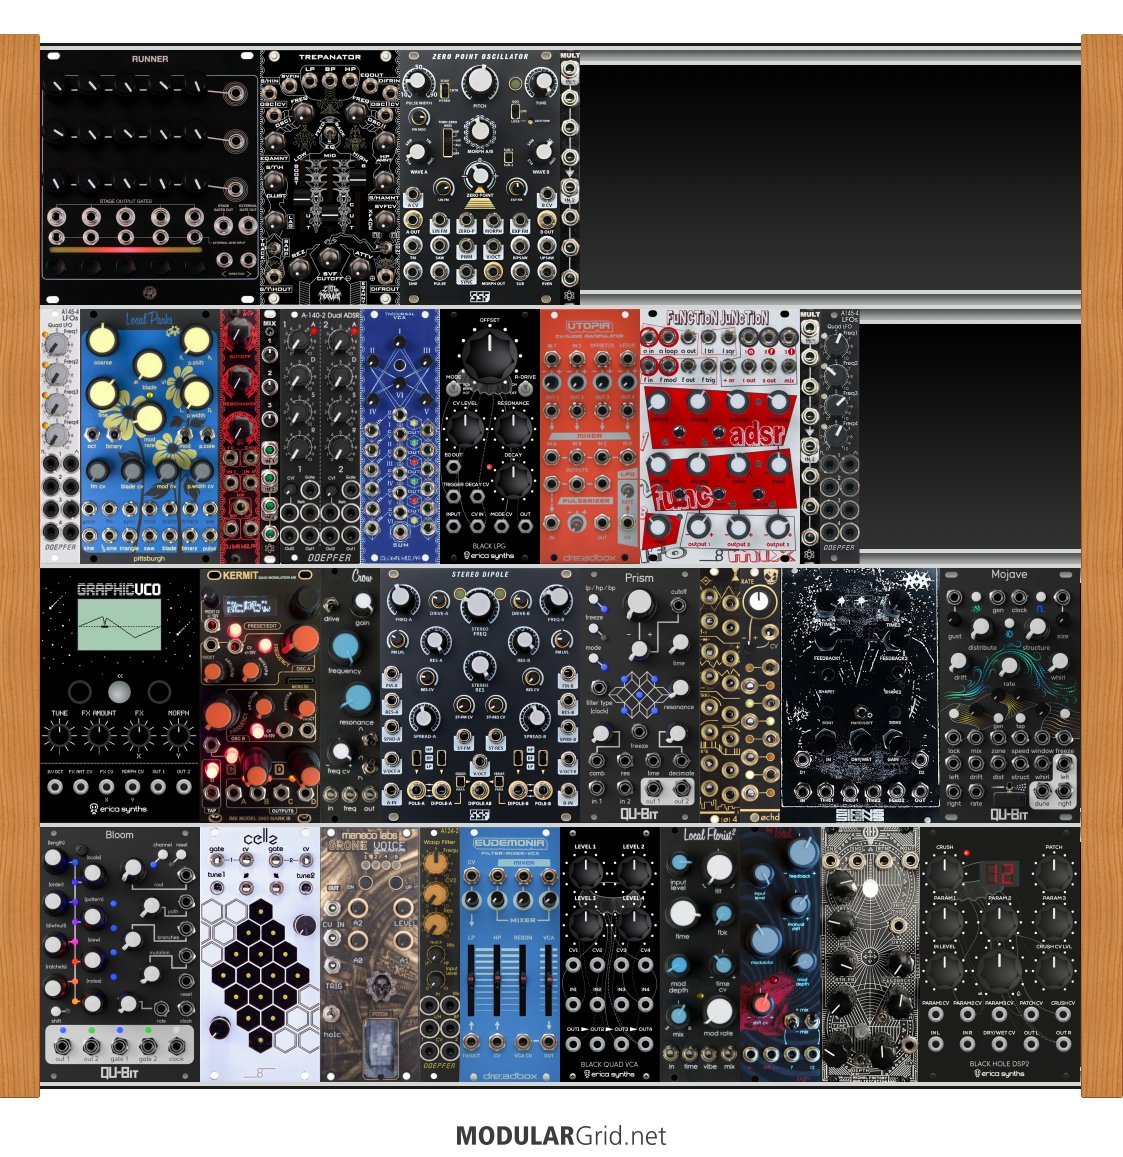Click the Black Hole DSP2 red numeric display
1123x1157 pixels.
click(1000, 873)
